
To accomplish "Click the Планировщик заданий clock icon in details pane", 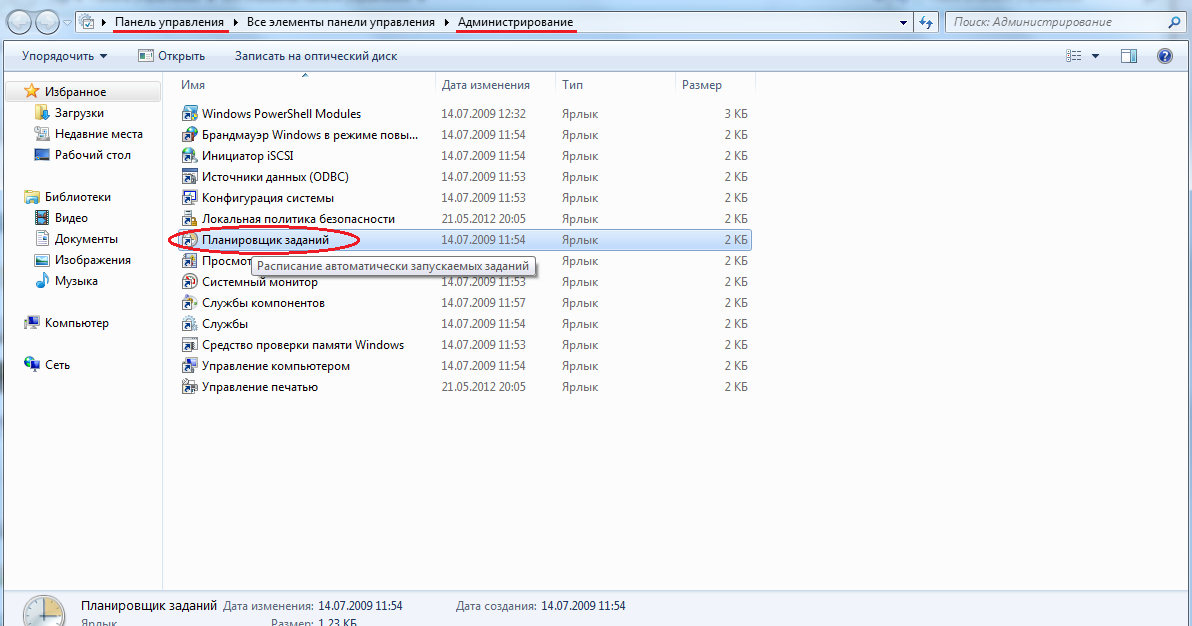I will pyautogui.click(x=43, y=611).
